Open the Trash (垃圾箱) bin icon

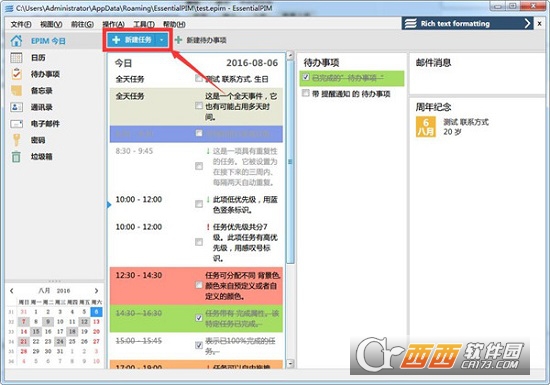tap(16, 156)
